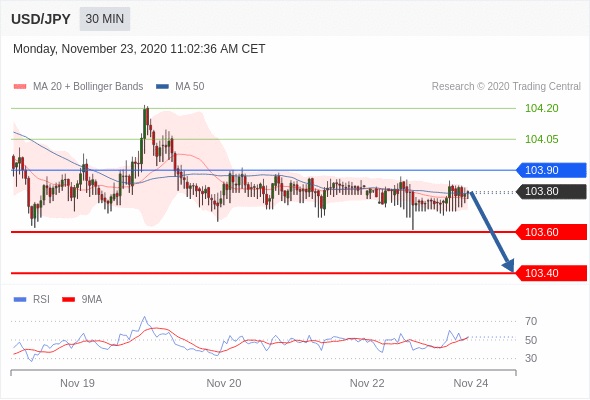
Task: Click the blue downward forecast arrow head
Action: [509, 265]
